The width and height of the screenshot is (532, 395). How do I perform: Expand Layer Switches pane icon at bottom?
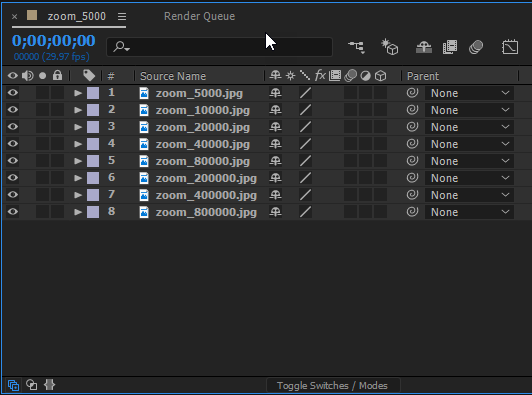(x=14, y=385)
